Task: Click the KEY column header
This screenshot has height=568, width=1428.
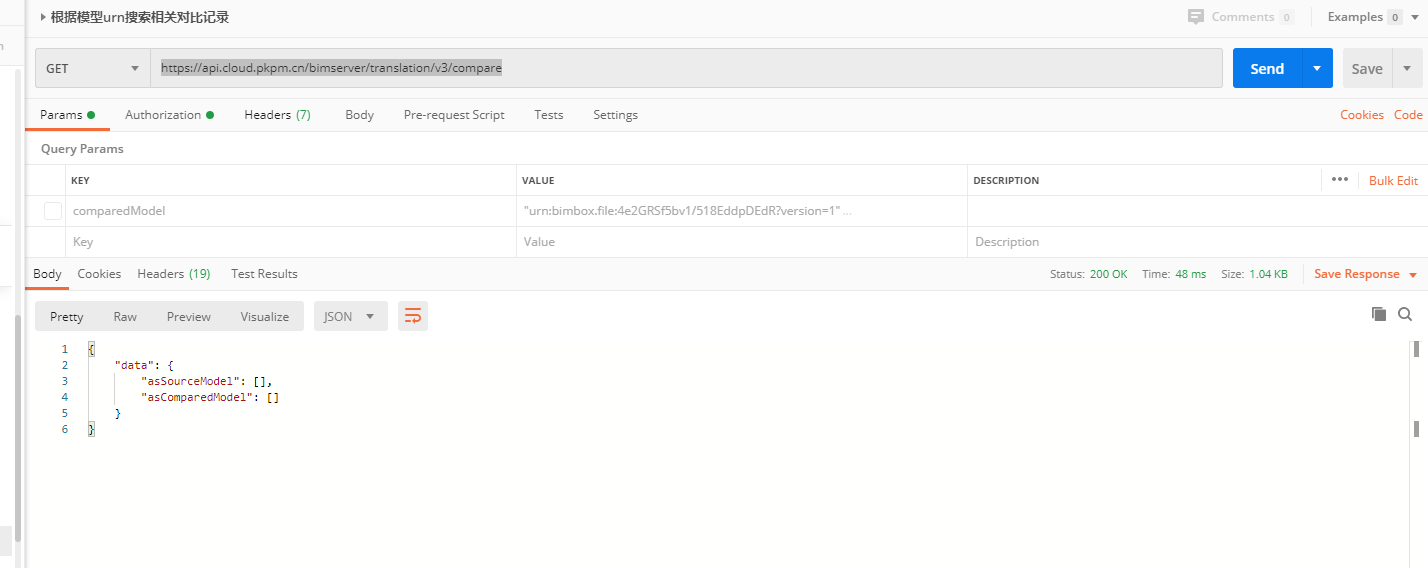Action: click(x=81, y=181)
